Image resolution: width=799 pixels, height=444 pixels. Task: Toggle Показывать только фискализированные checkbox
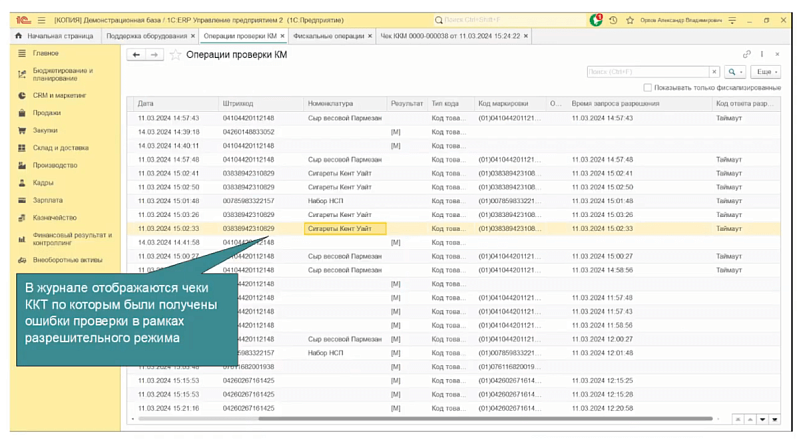[647, 88]
